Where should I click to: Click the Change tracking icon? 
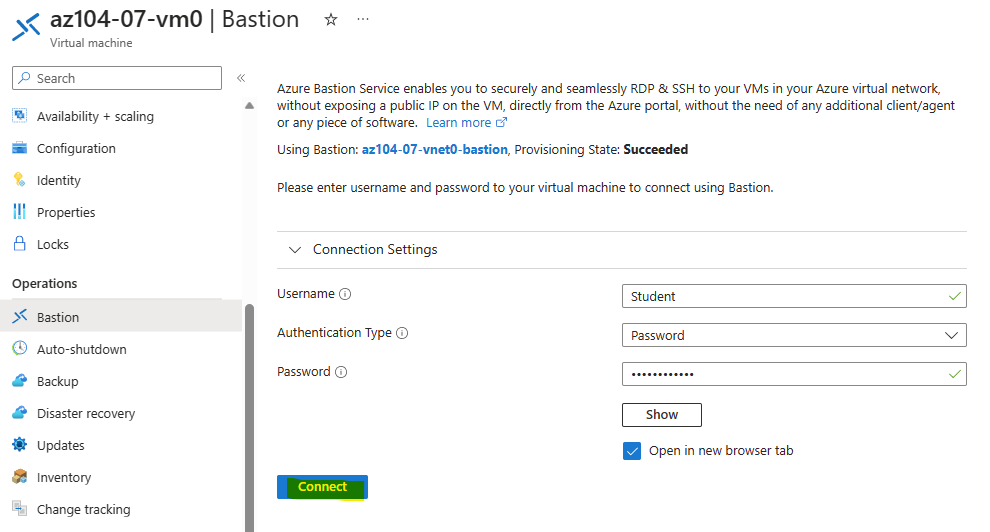click(20, 508)
